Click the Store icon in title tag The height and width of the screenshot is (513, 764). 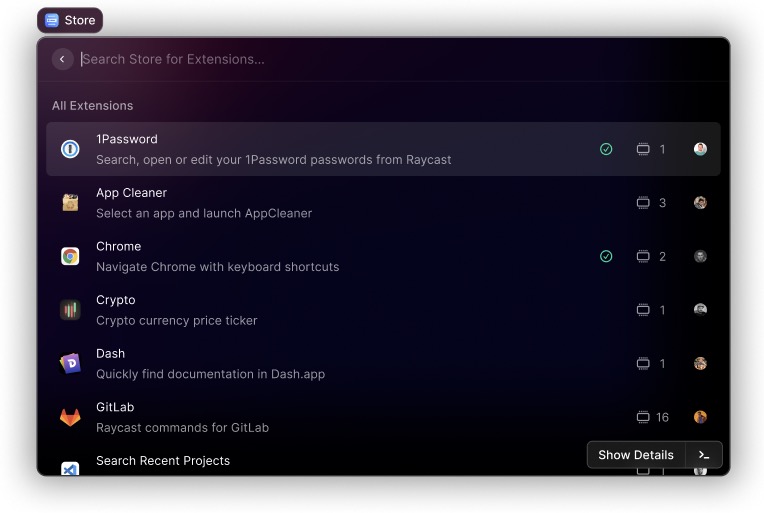coord(52,20)
